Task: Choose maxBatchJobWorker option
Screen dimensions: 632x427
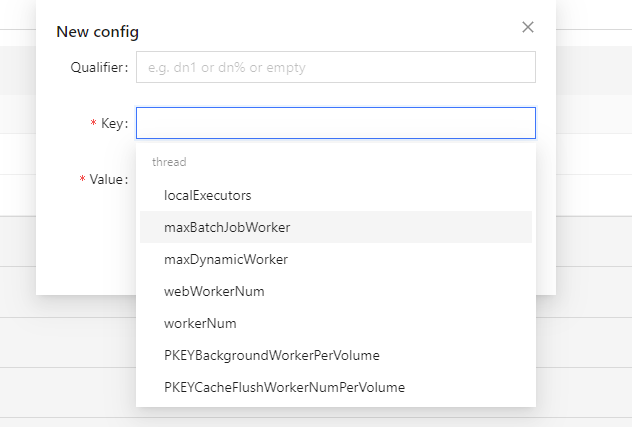Action: click(x=227, y=227)
